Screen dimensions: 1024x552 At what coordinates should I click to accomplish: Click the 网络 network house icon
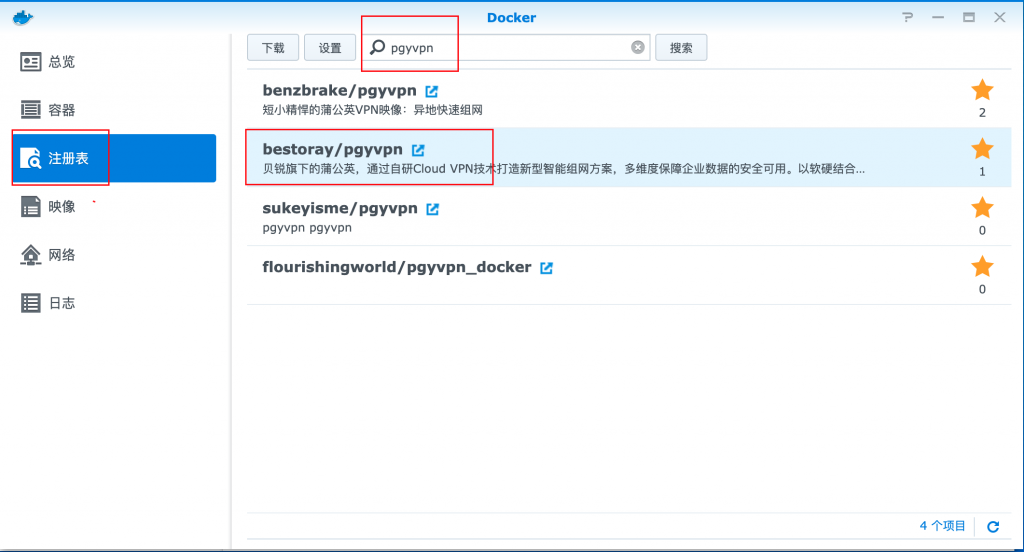point(31,255)
